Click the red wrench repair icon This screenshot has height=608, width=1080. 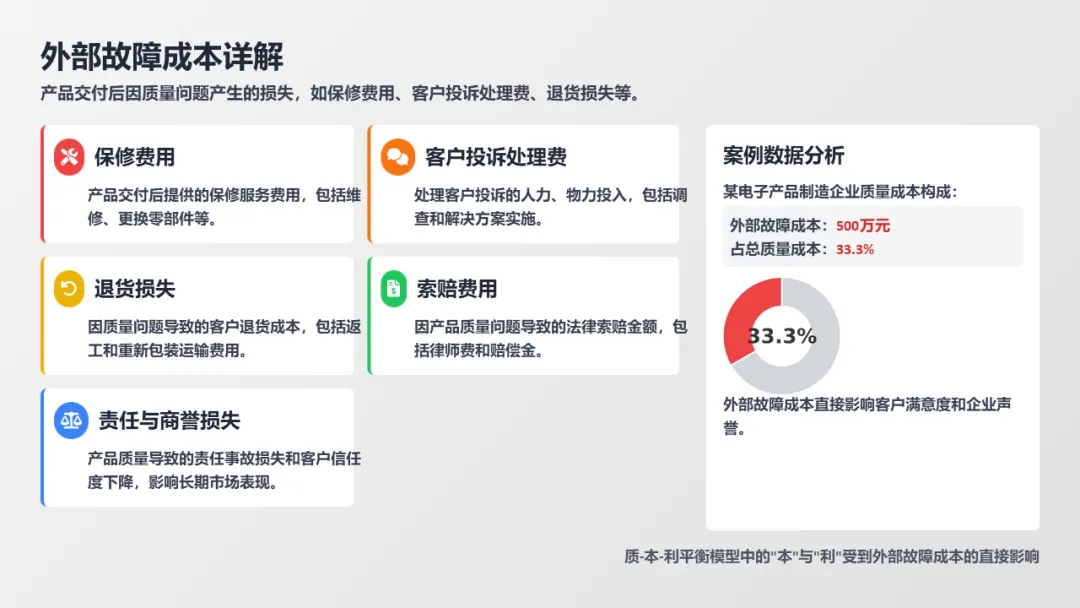click(x=69, y=157)
